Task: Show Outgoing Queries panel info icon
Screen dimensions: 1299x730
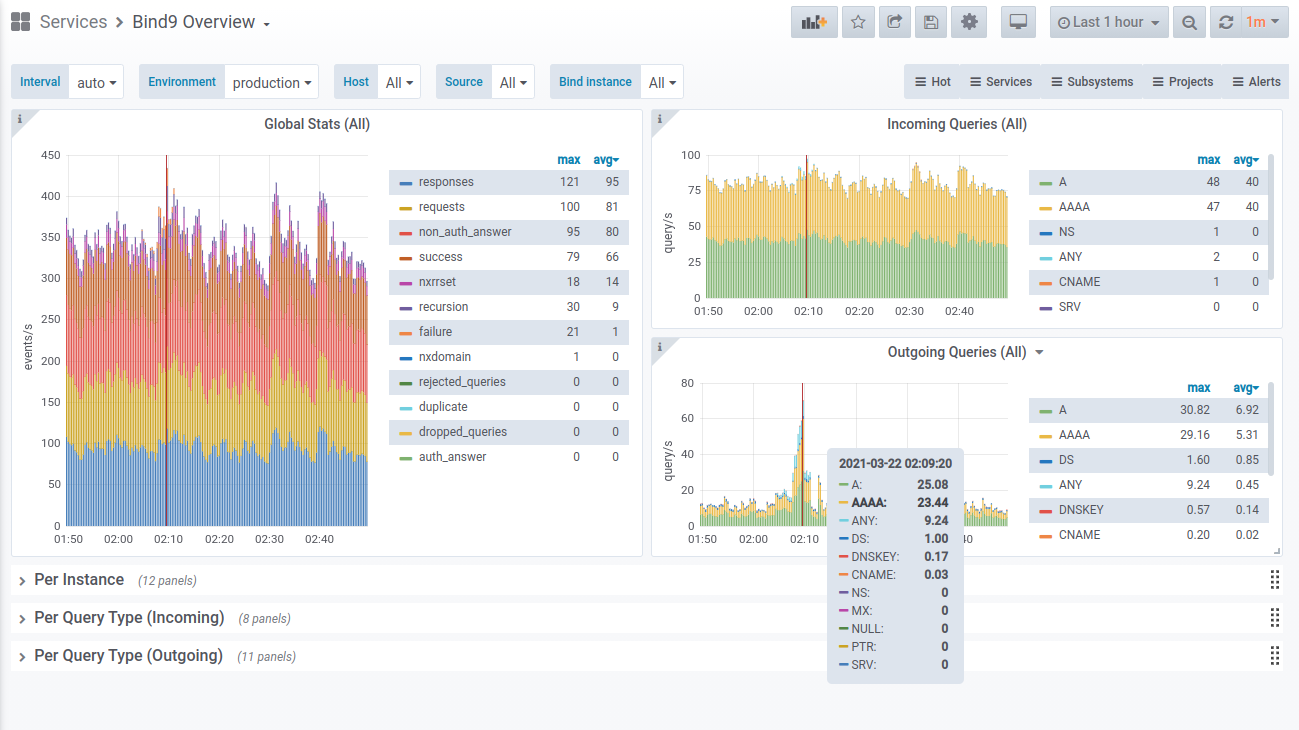Action: point(660,346)
